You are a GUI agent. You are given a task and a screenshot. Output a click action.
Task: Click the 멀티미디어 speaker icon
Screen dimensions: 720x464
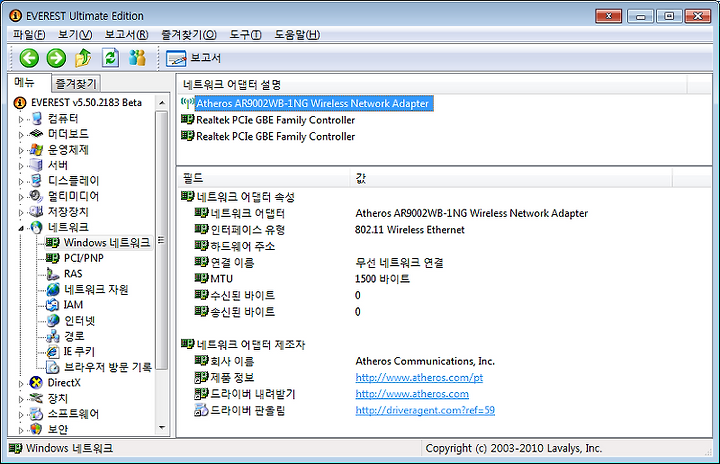click(36, 196)
